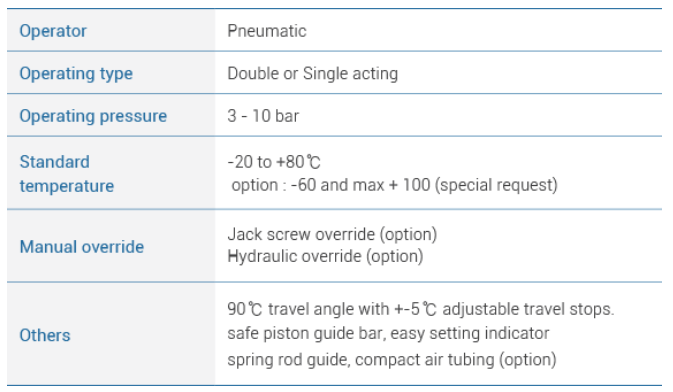This screenshot has width=673, height=392.
Task: Click the Manual override label
Action: (82, 247)
